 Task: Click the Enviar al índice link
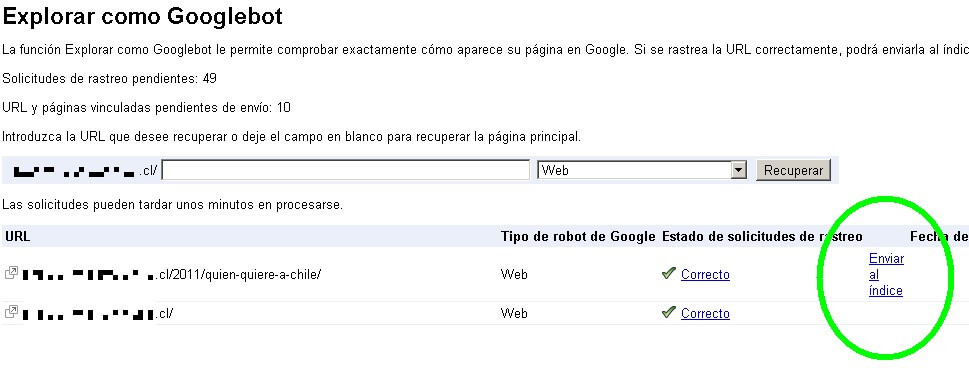[x=886, y=275]
